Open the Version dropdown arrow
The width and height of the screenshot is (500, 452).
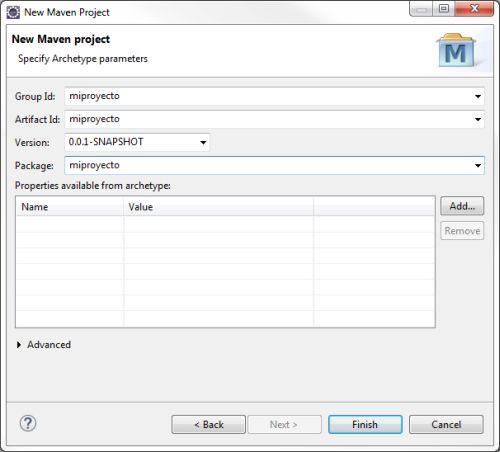pyautogui.click(x=203, y=142)
